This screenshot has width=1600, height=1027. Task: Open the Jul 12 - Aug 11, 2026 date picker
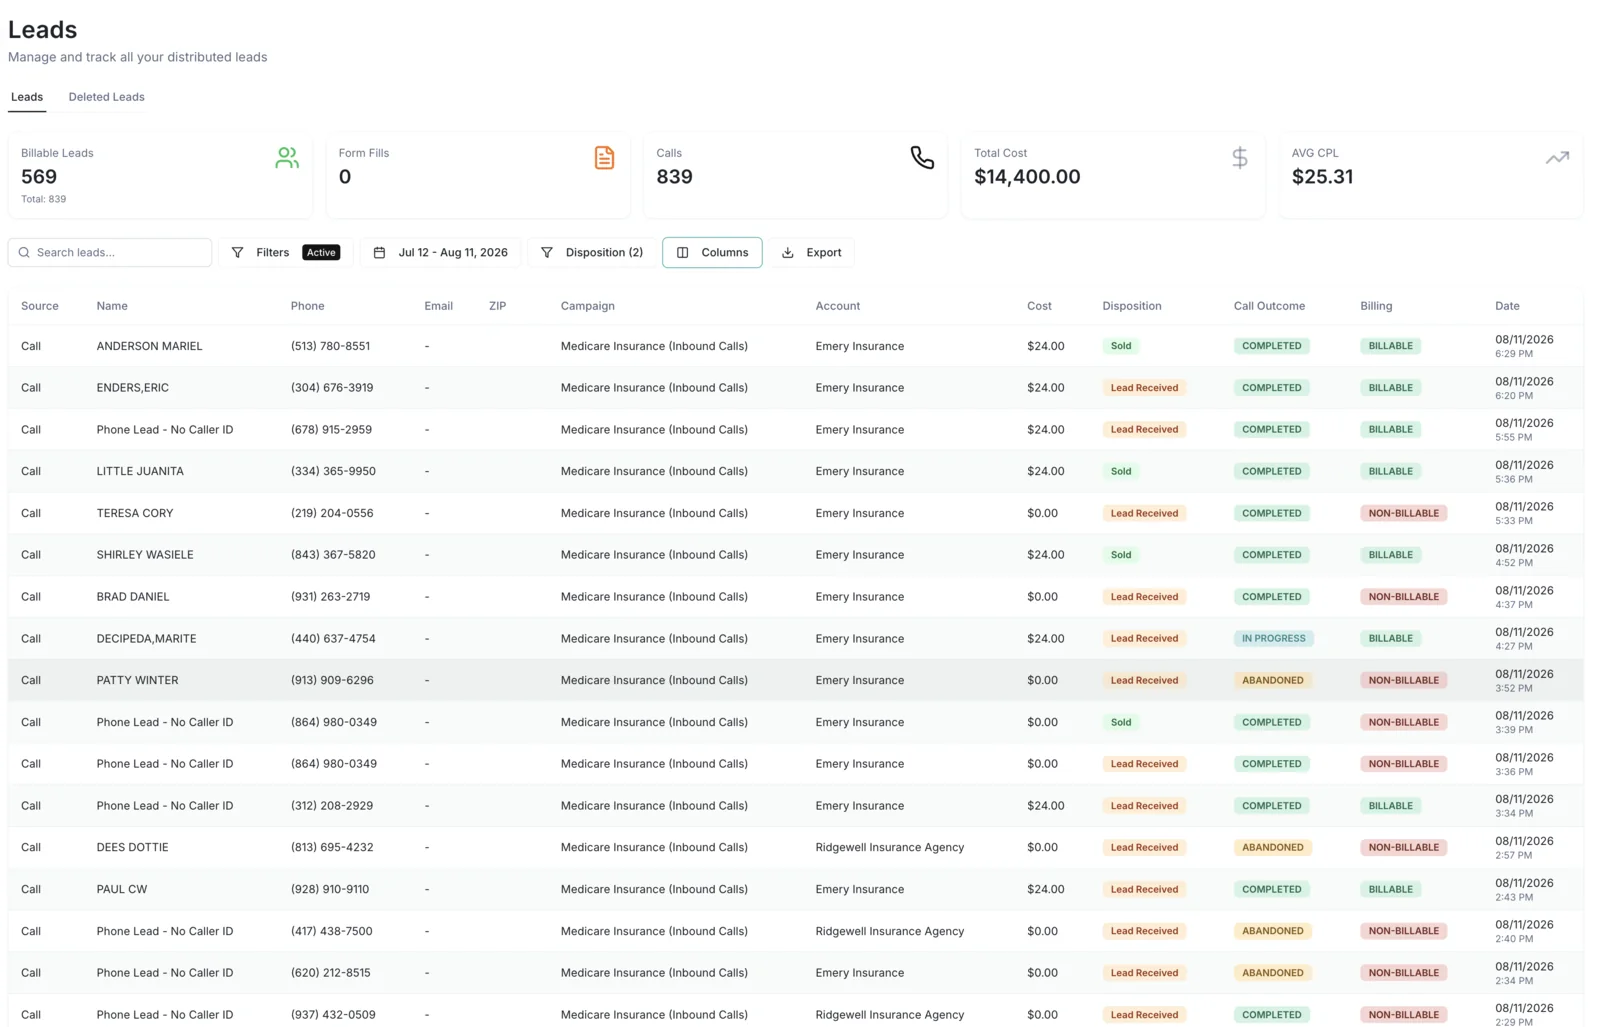[x=440, y=253]
